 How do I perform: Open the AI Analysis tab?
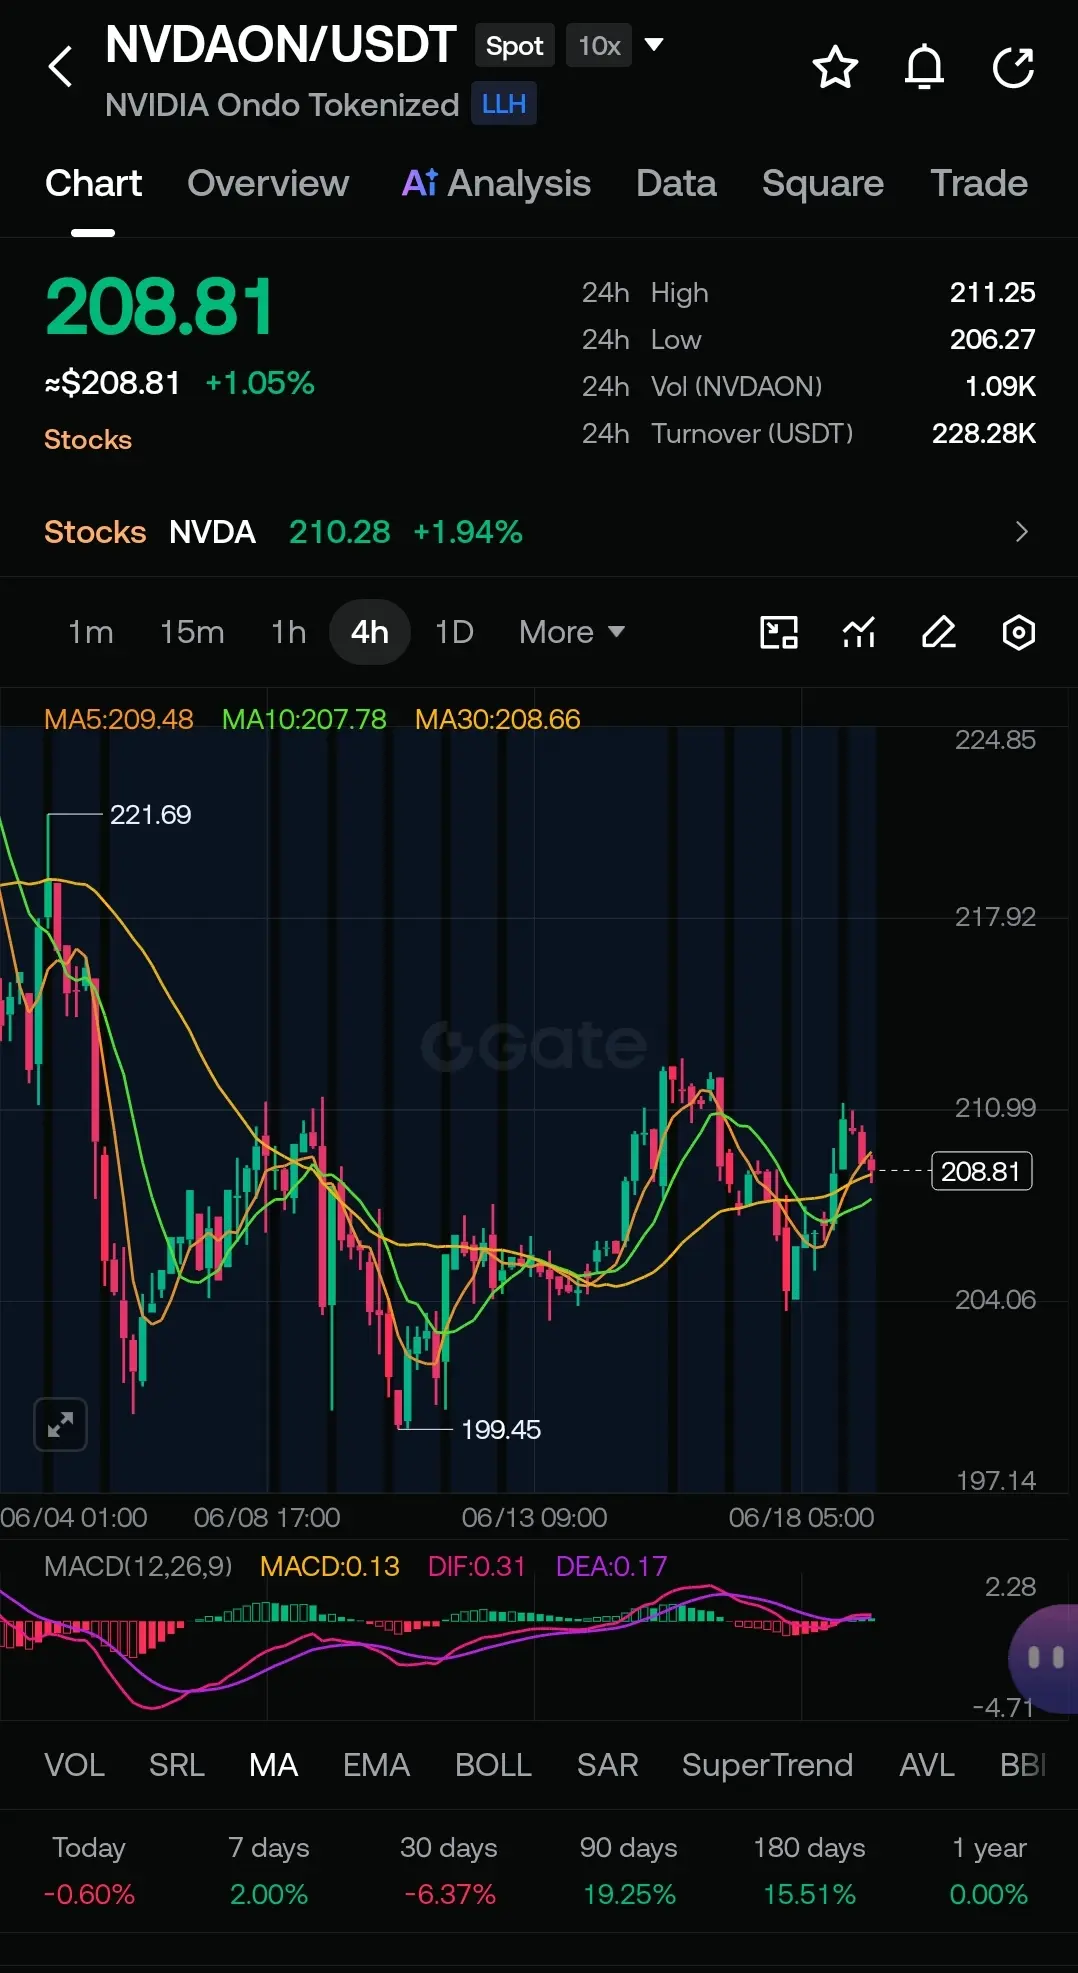(496, 184)
